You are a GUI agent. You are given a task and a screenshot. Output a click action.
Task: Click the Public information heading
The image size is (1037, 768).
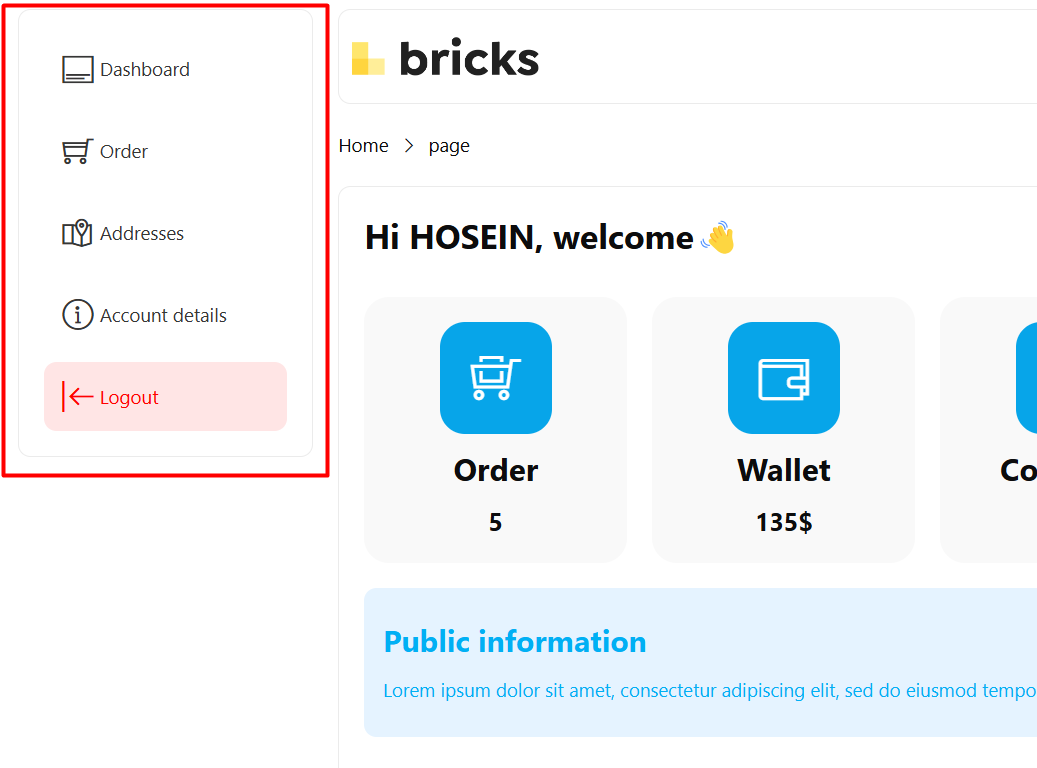(515, 642)
